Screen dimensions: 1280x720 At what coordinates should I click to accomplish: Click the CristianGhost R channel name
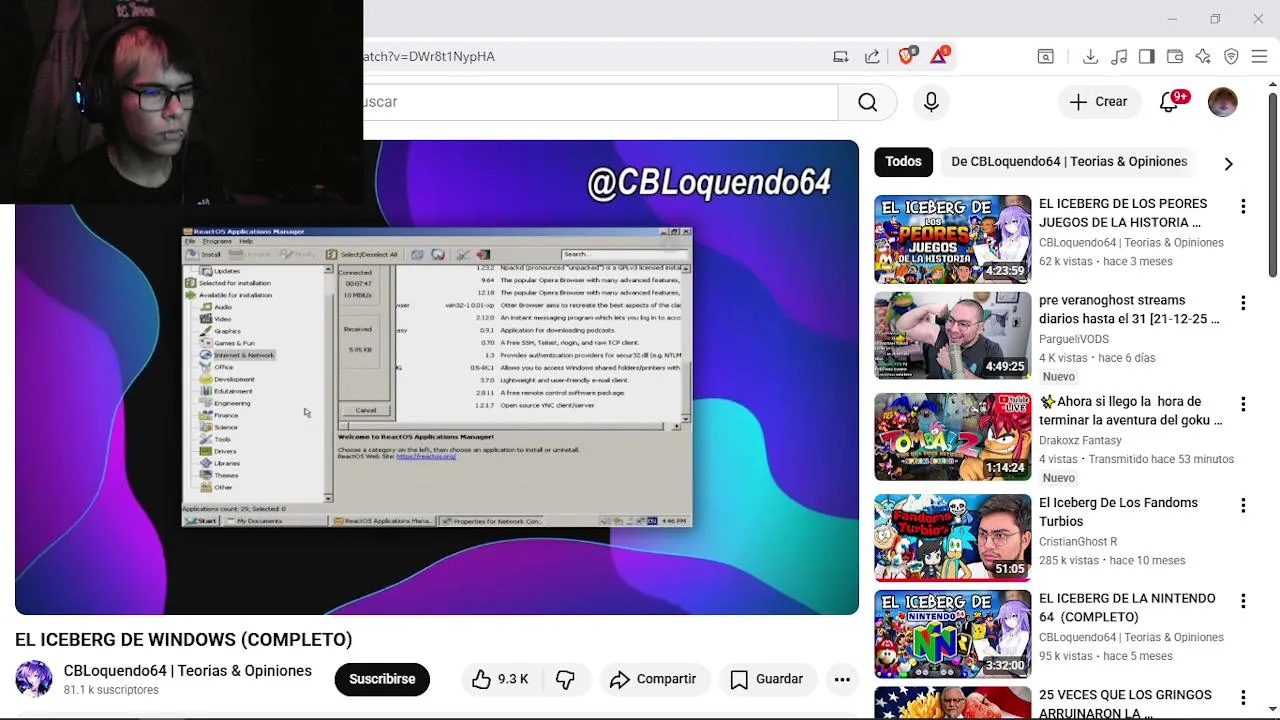coord(1078,542)
